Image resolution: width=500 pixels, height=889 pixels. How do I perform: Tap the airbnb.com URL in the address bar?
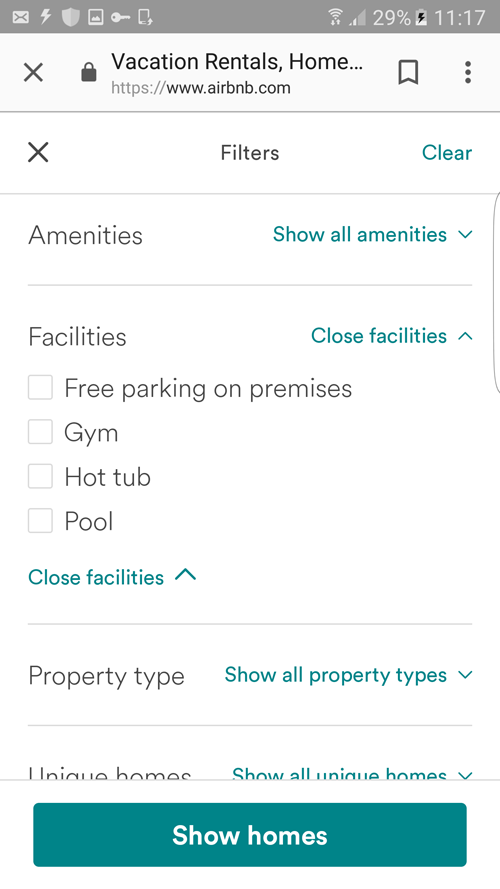201,88
